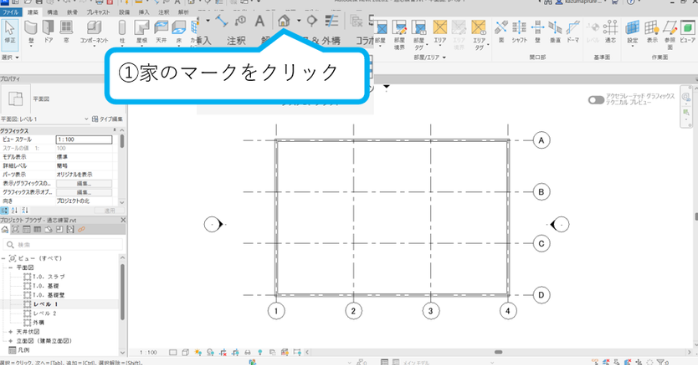The width and height of the screenshot is (698, 365).
Task: Switch to the 設備 (Systems) ribbon tab
Action: (x=124, y=12)
